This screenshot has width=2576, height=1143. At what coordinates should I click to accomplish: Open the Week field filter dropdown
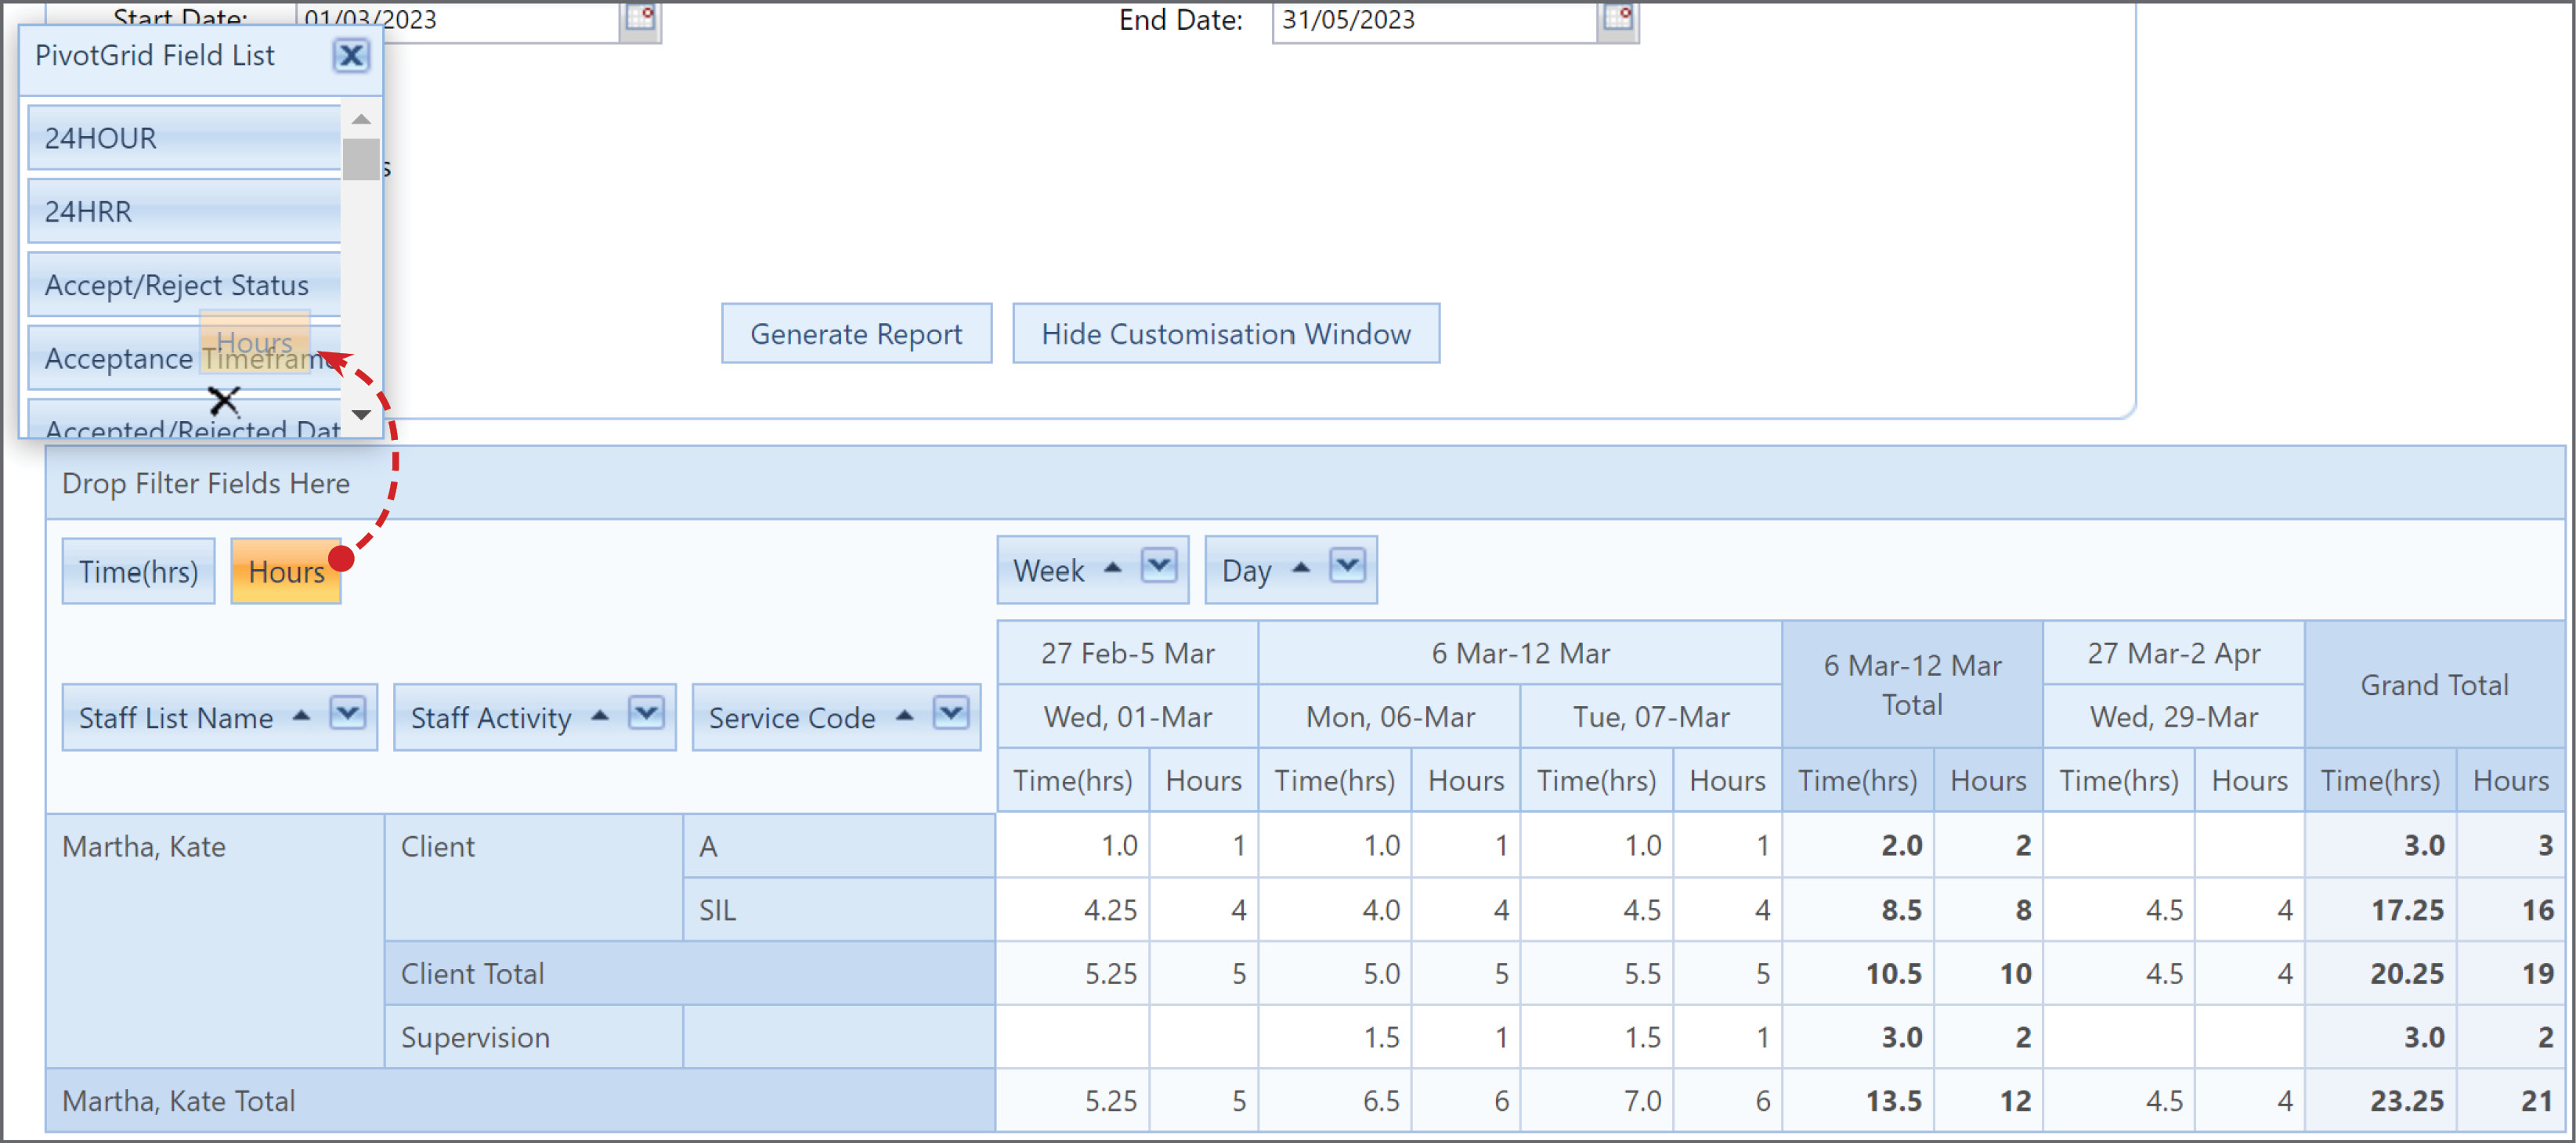click(x=1159, y=567)
